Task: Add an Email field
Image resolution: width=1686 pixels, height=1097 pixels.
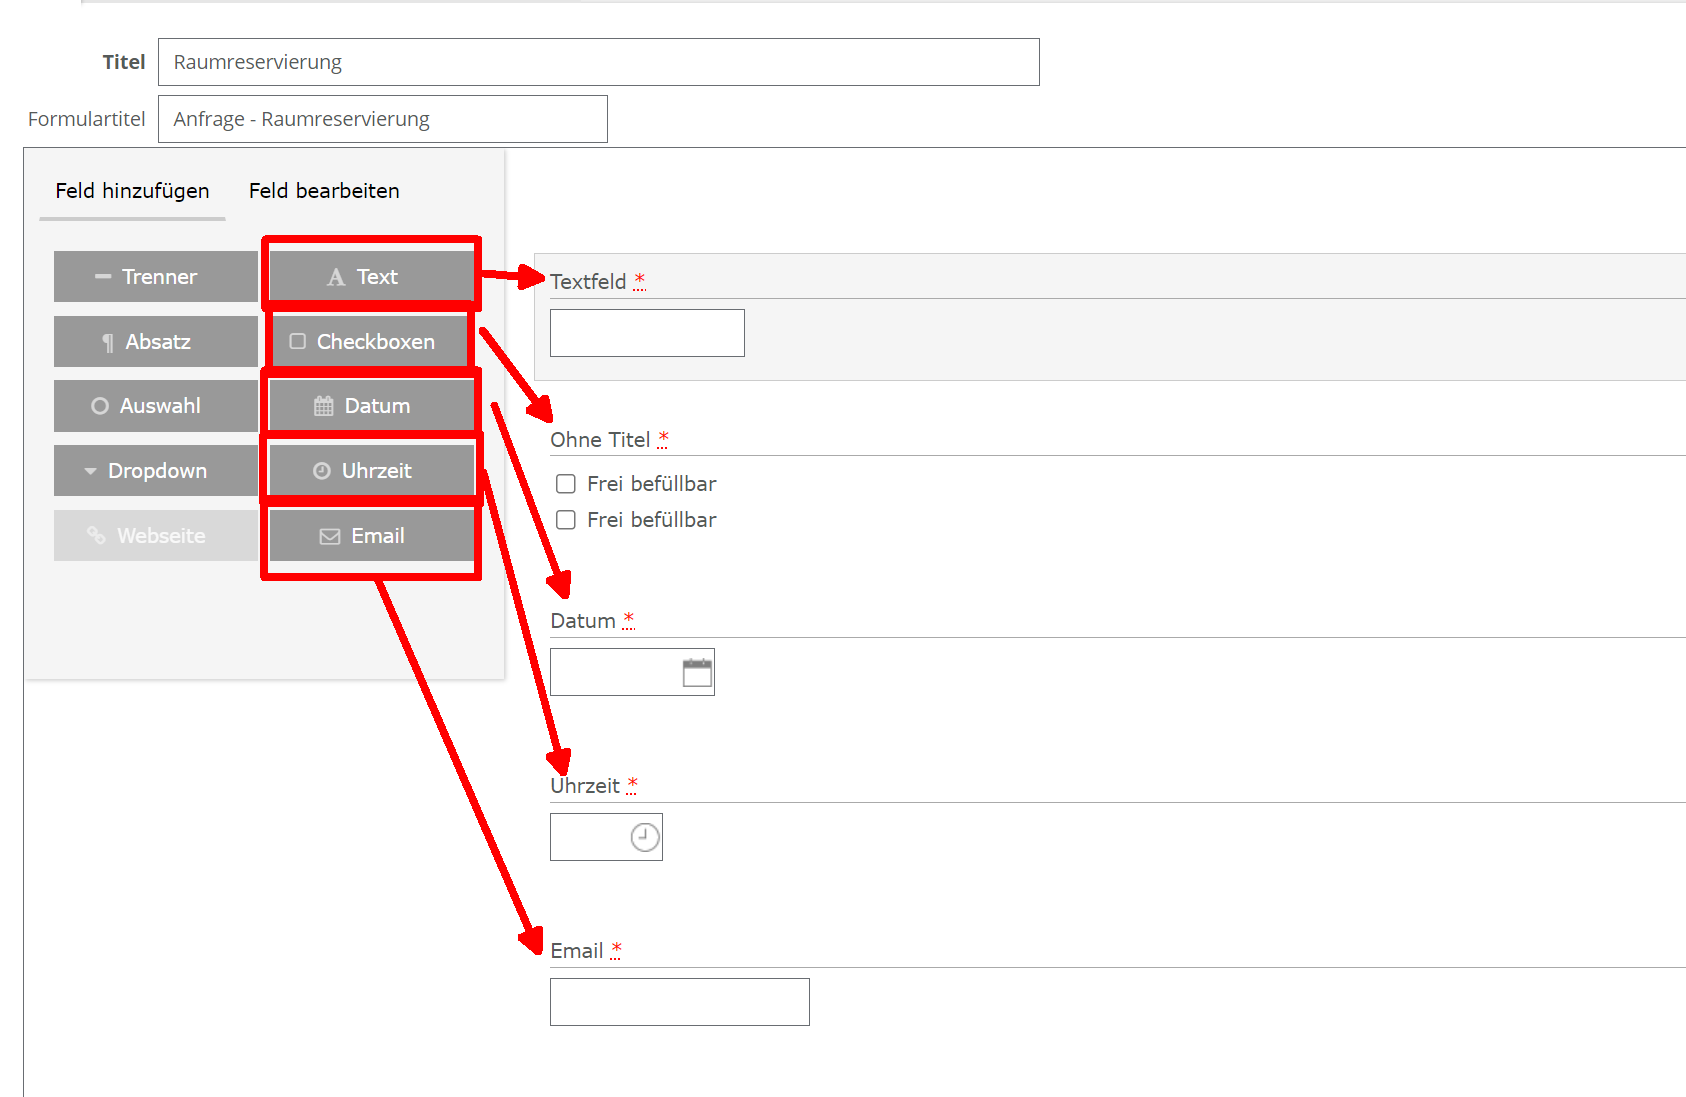Action: (371, 536)
